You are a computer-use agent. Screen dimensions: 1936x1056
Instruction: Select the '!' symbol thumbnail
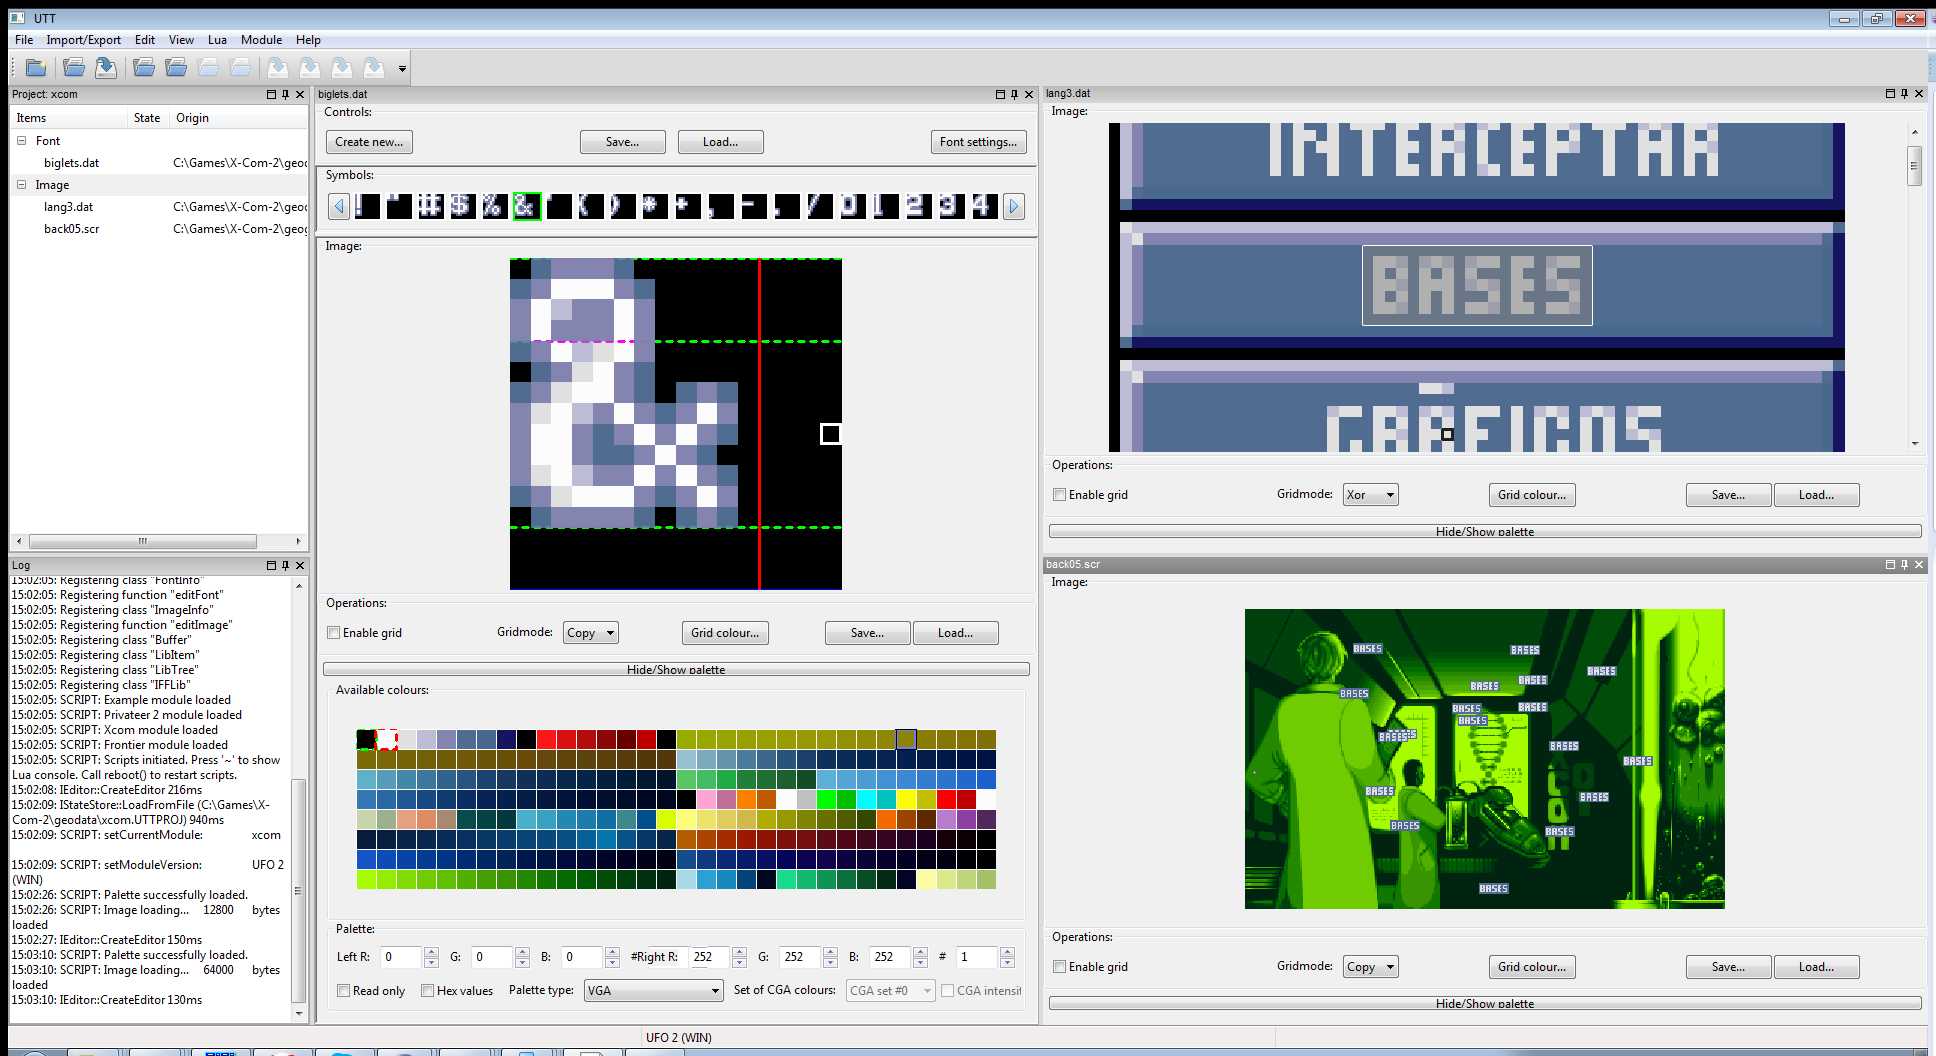(x=367, y=206)
